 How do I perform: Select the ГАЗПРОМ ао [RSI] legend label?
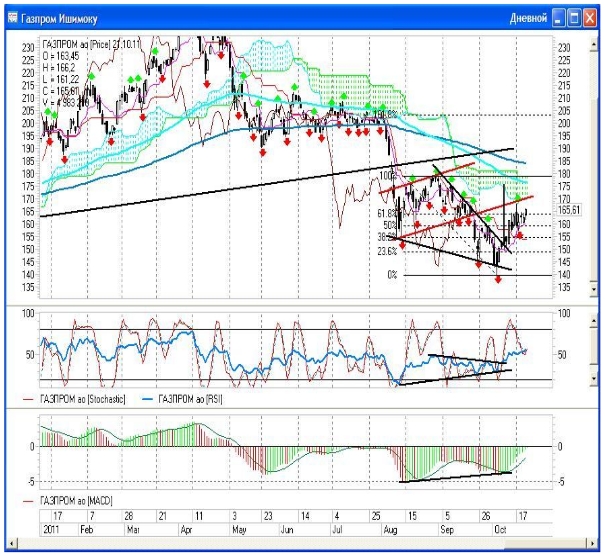[190, 399]
